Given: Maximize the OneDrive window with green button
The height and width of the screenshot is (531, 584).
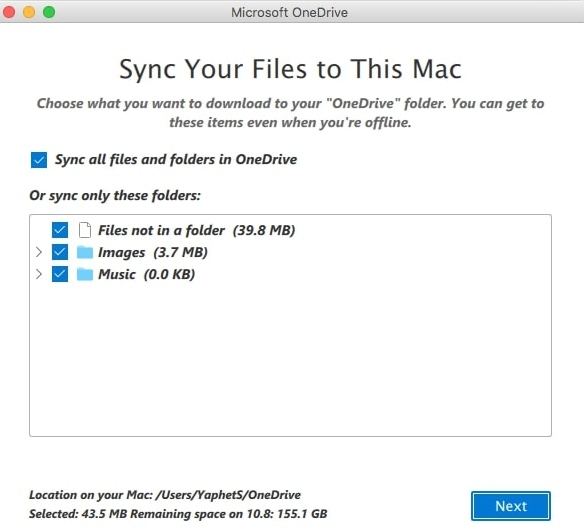Looking at the screenshot, I should pyautogui.click(x=49, y=12).
